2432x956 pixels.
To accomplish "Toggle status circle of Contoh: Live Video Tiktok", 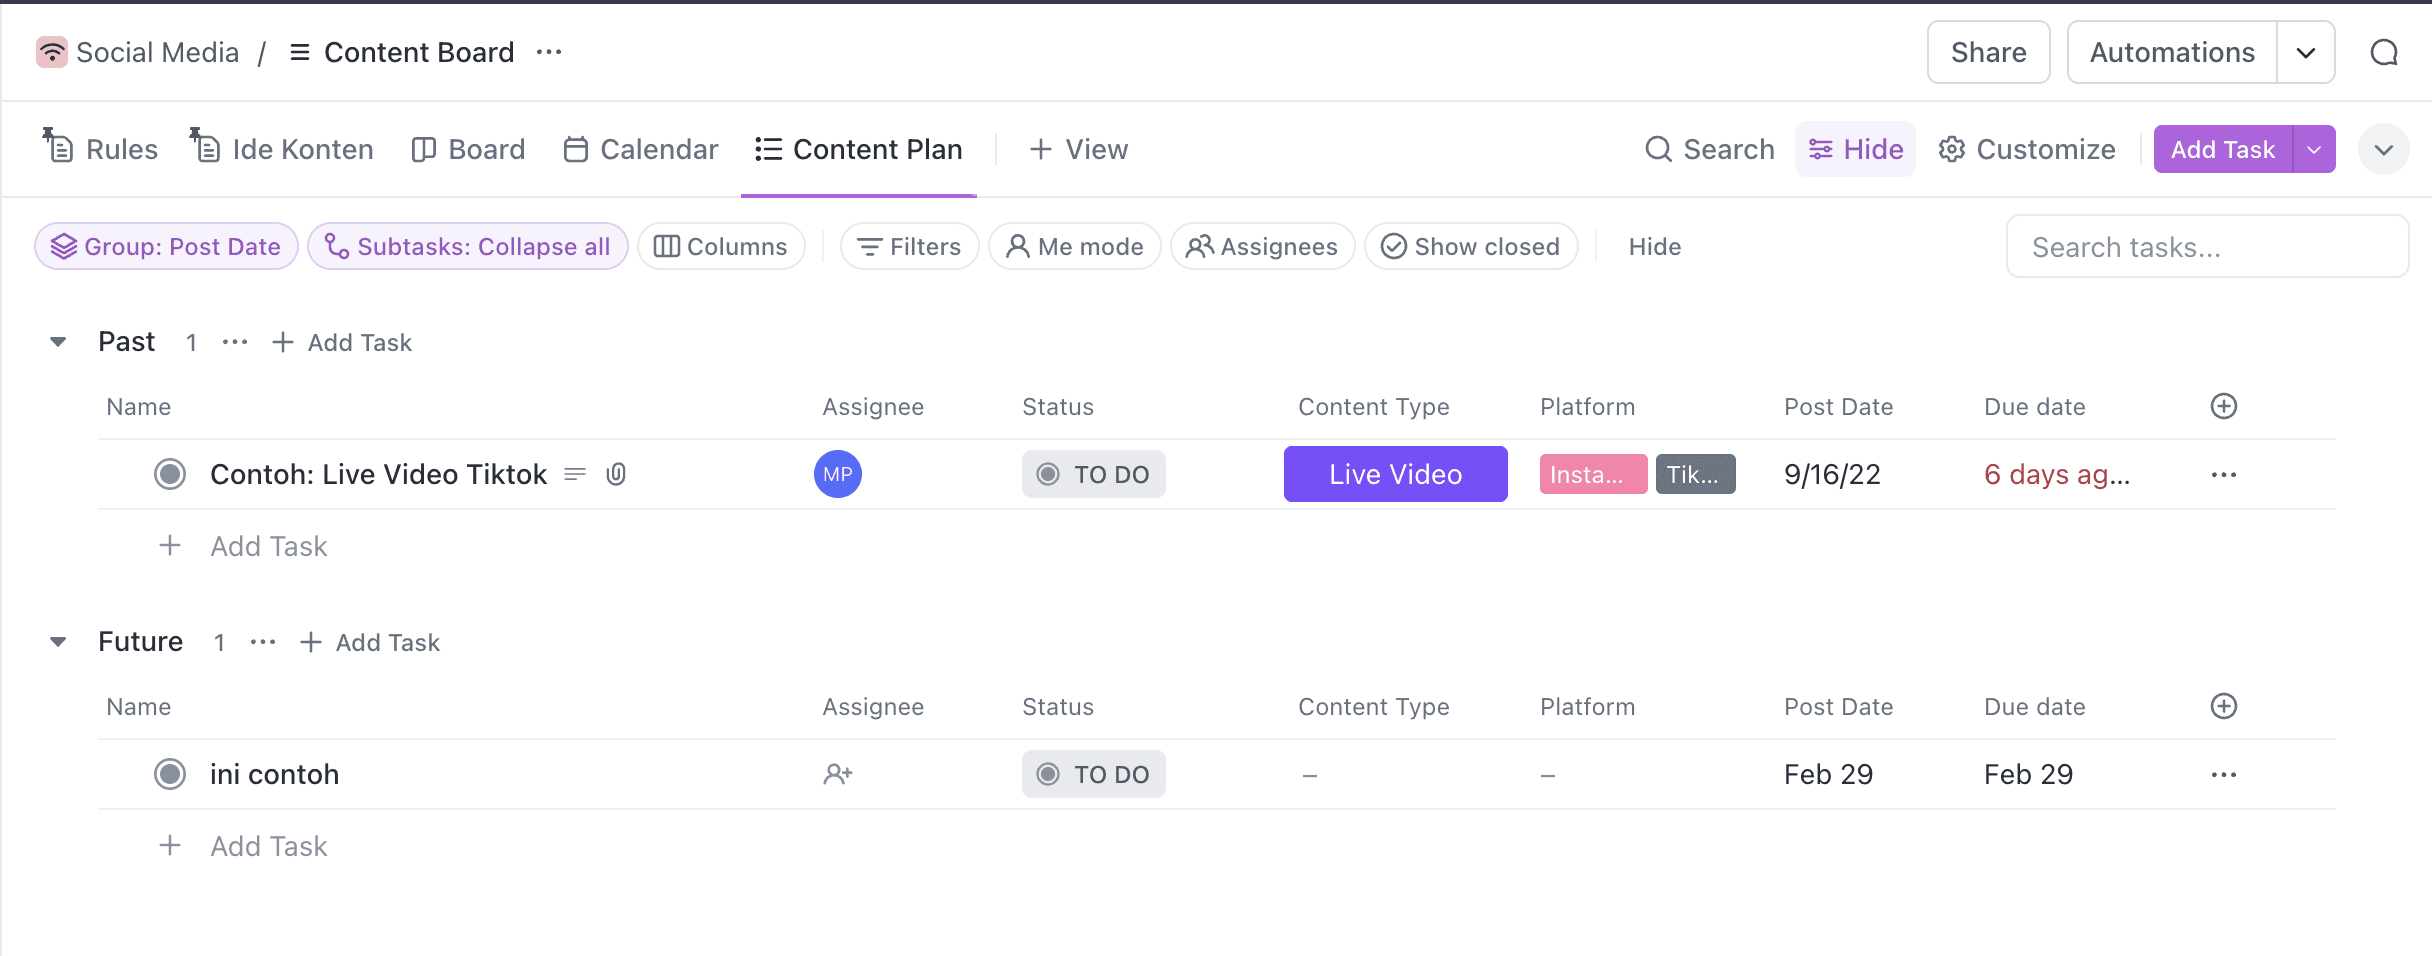I will click(170, 474).
